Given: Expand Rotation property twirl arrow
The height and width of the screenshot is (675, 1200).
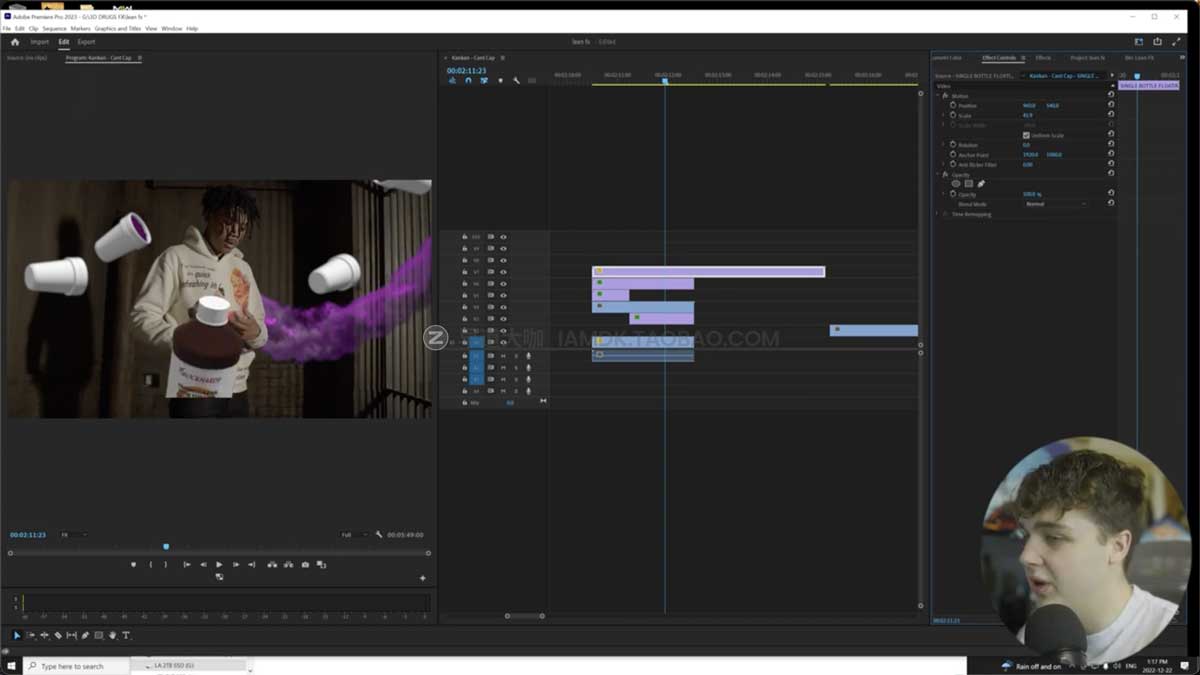Looking at the screenshot, I should tap(943, 145).
